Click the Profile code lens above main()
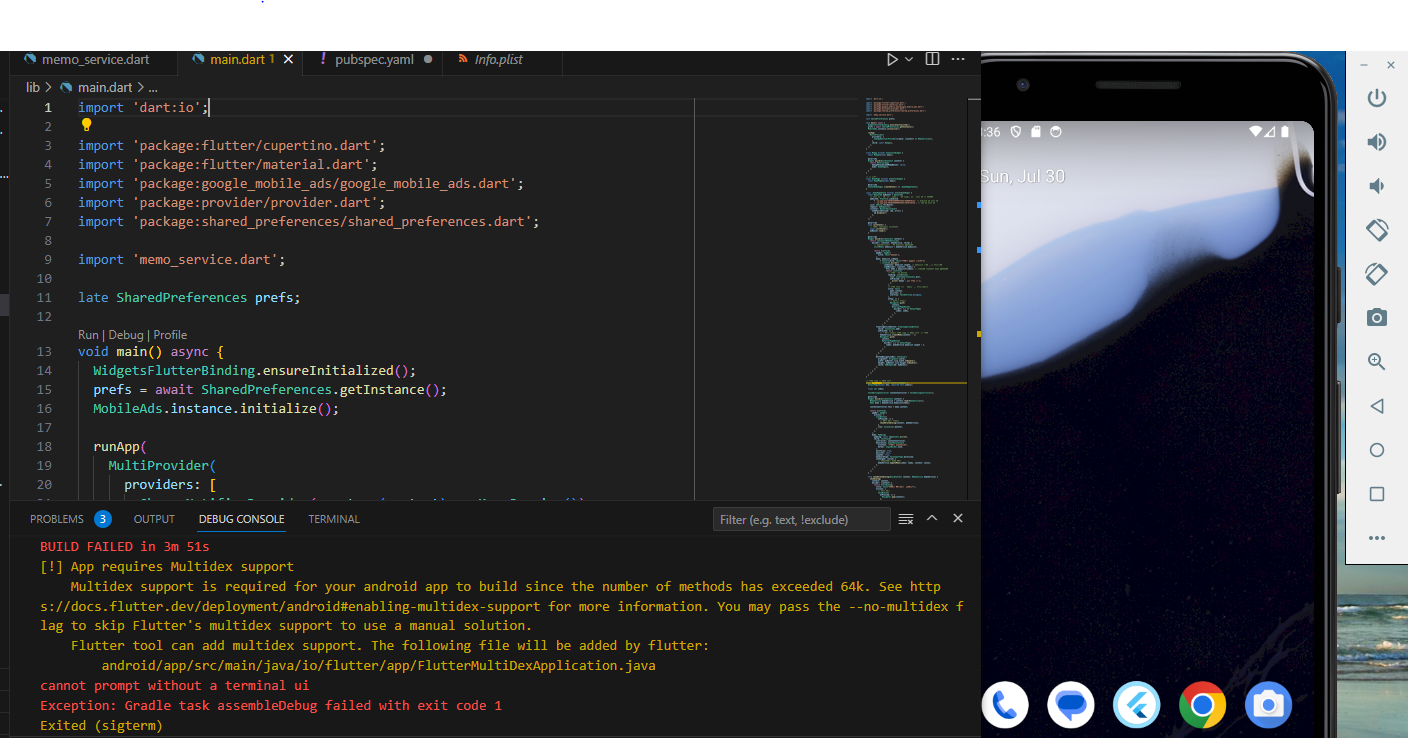 point(170,335)
